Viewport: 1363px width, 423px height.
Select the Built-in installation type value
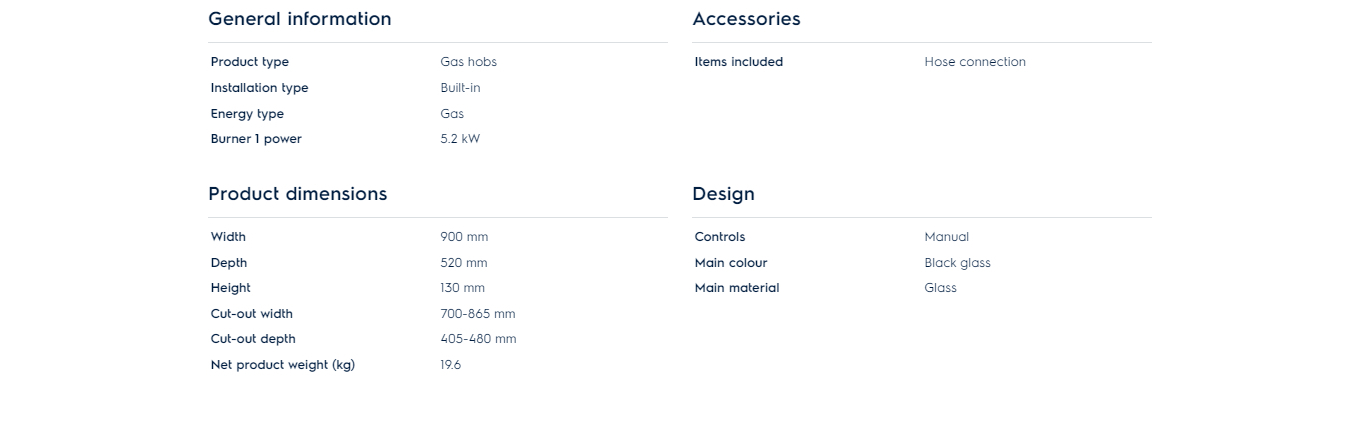[460, 88]
